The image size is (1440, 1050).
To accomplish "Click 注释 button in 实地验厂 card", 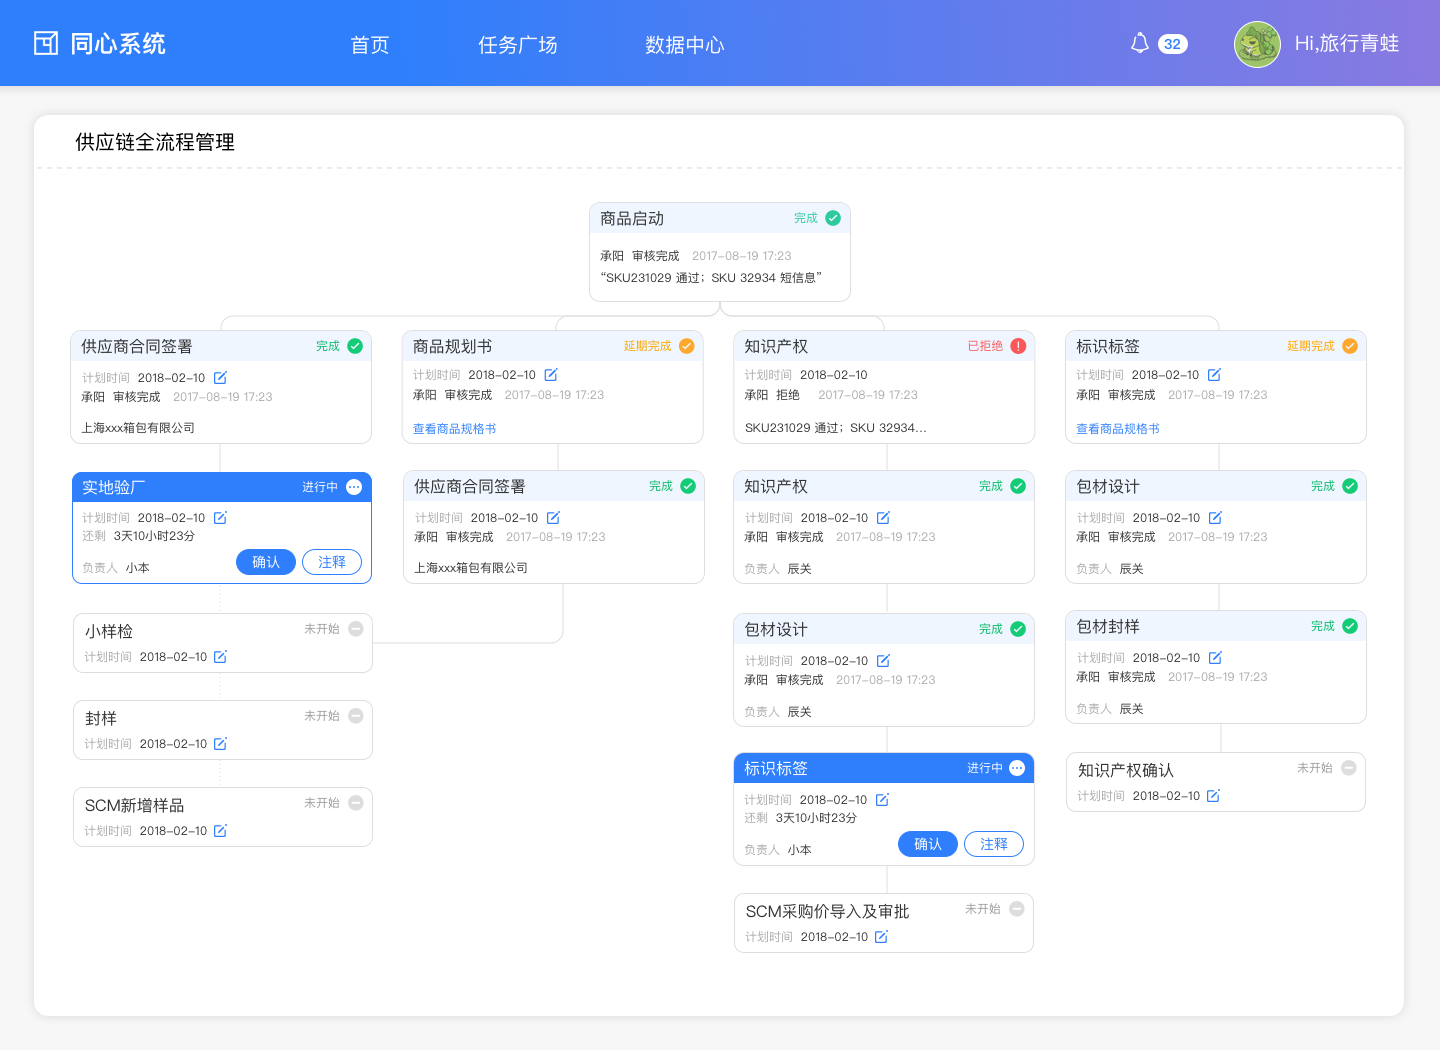I will click(332, 562).
